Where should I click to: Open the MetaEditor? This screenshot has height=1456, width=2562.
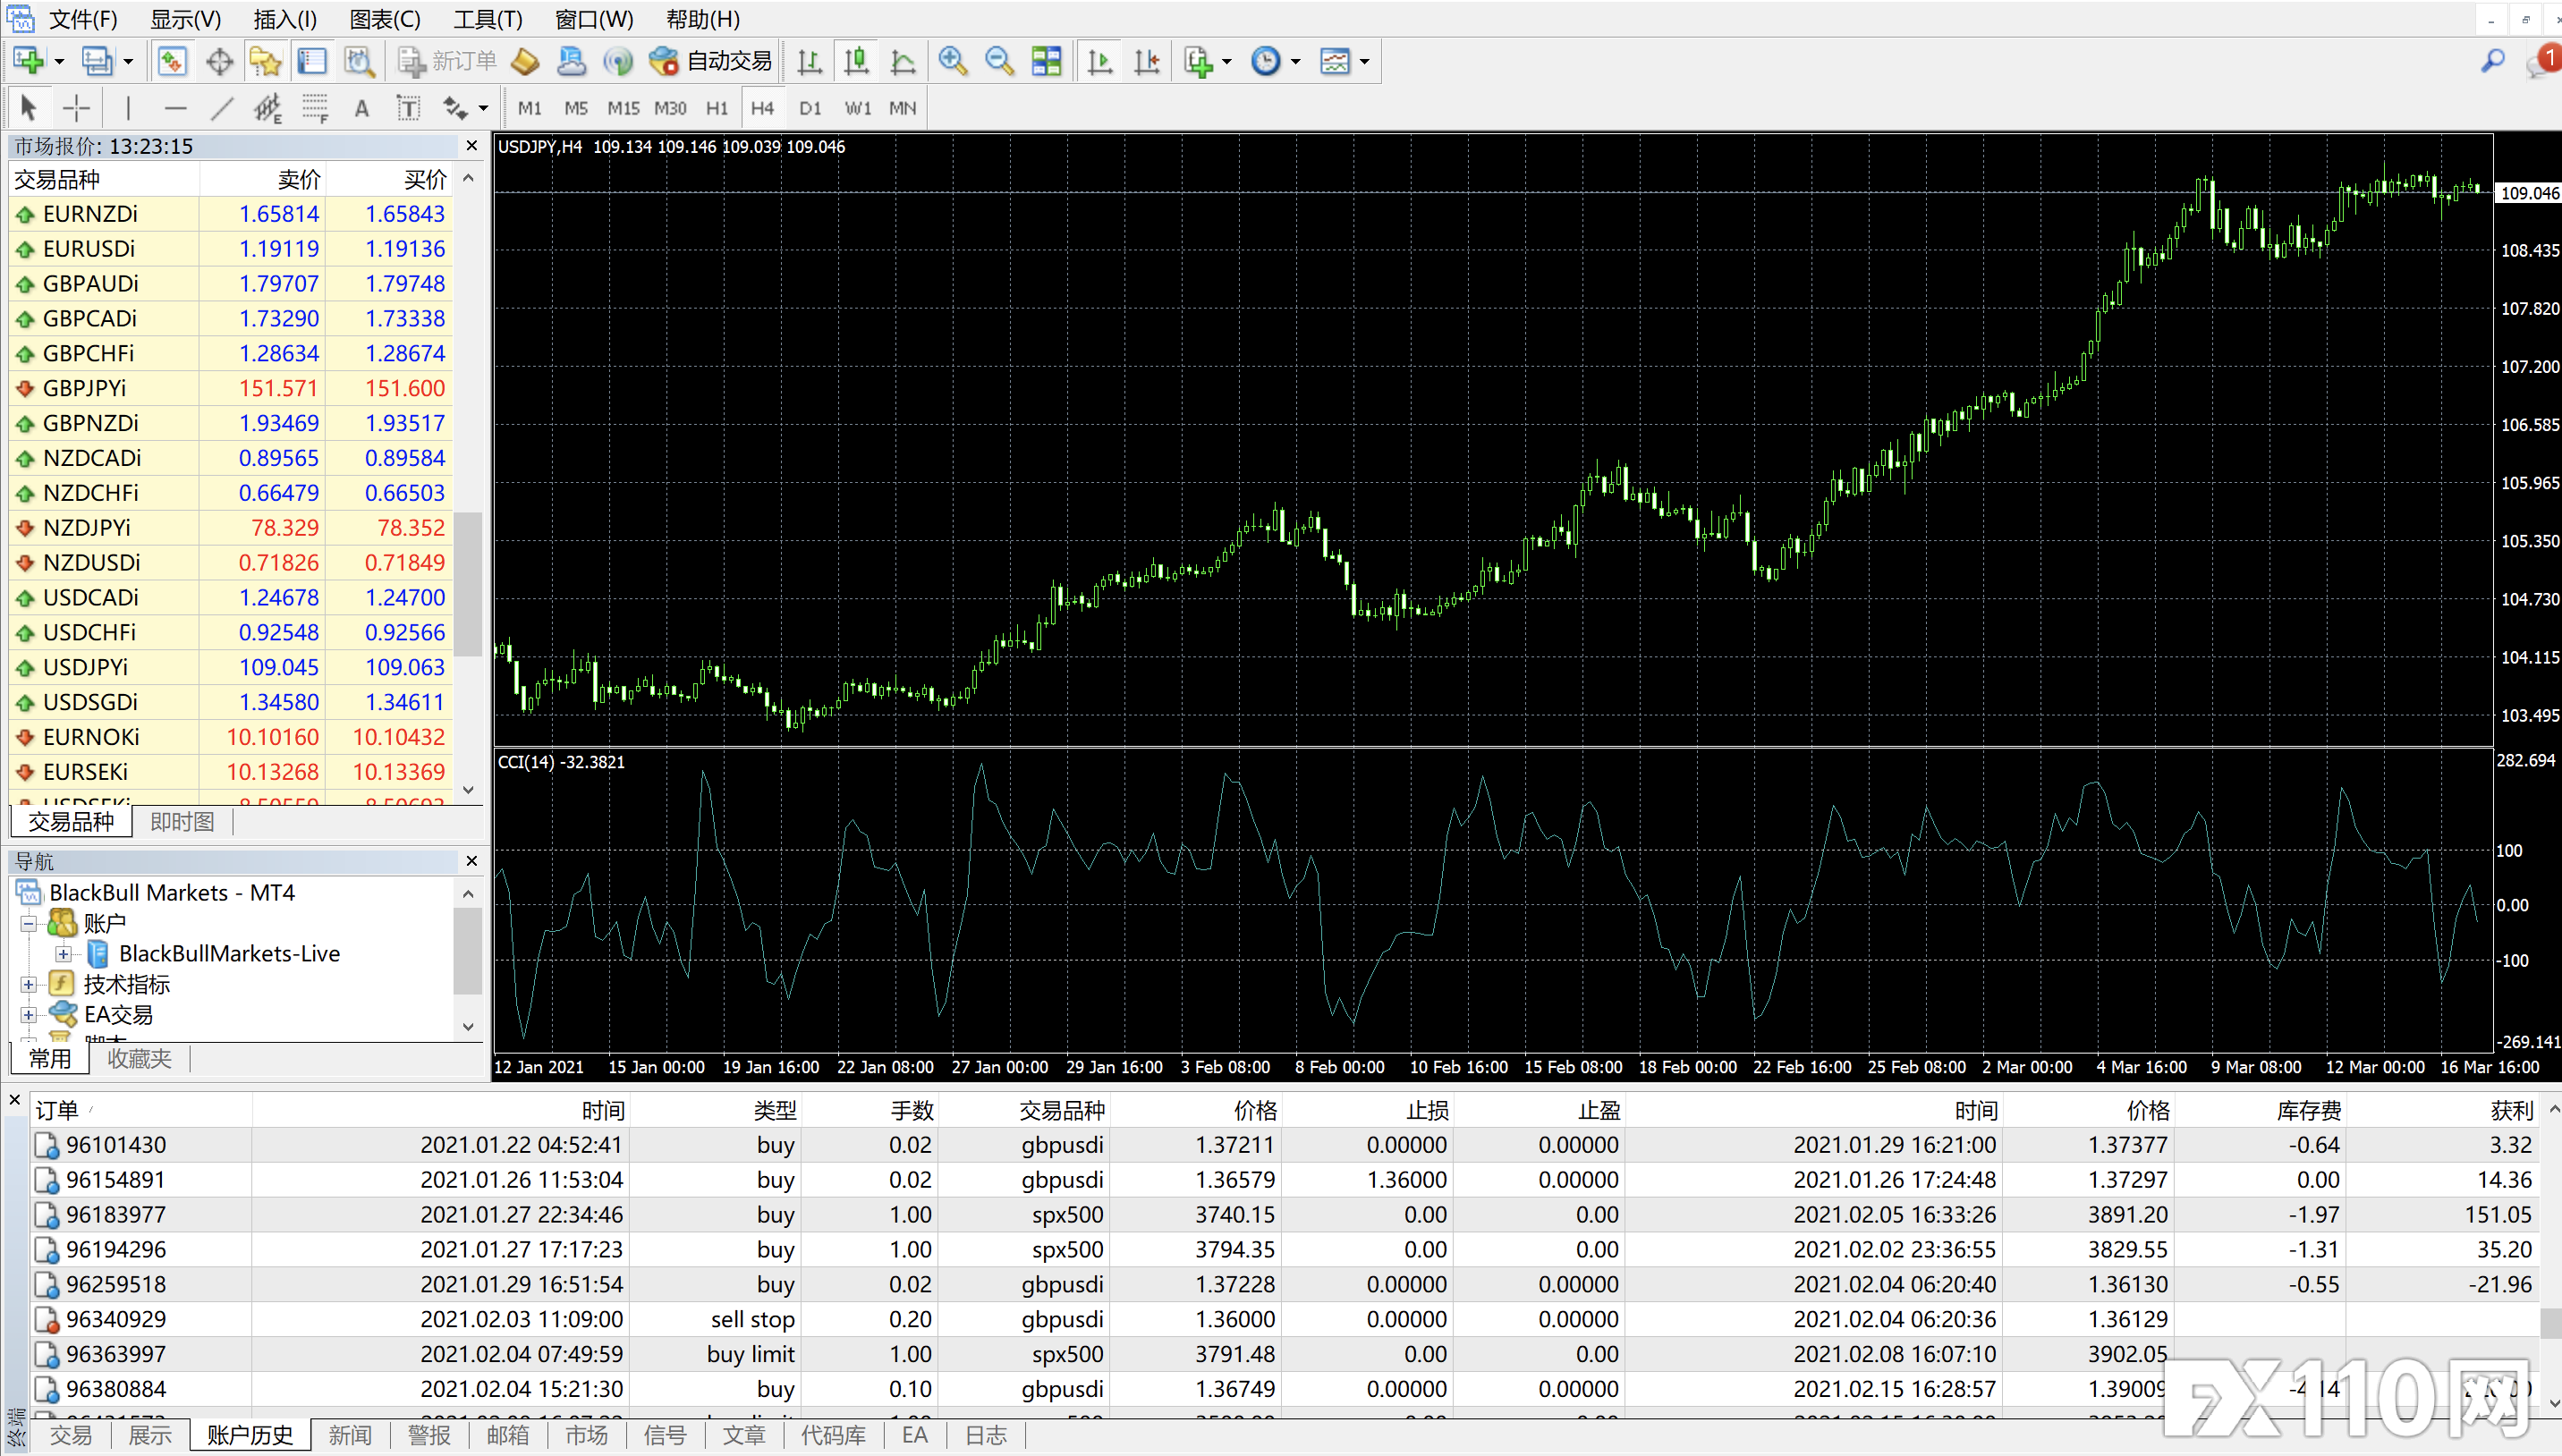click(525, 61)
